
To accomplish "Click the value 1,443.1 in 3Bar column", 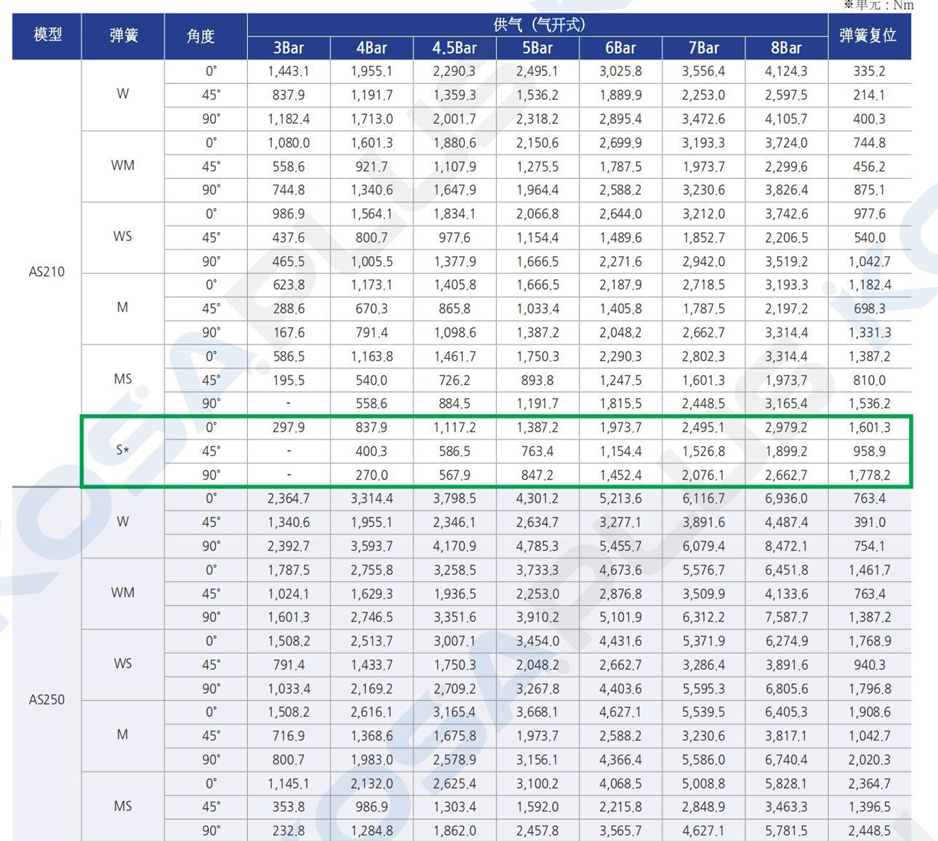I will (x=289, y=71).
